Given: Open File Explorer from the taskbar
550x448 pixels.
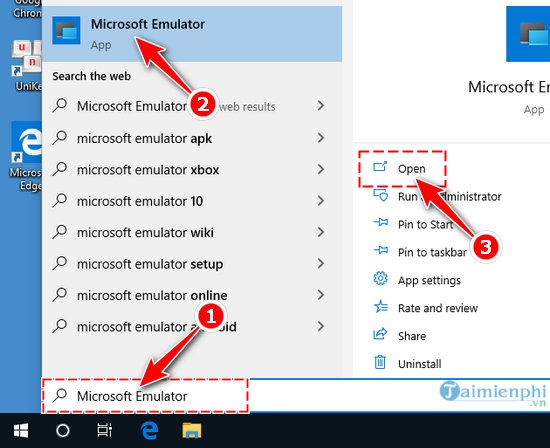Looking at the screenshot, I should 192,430.
